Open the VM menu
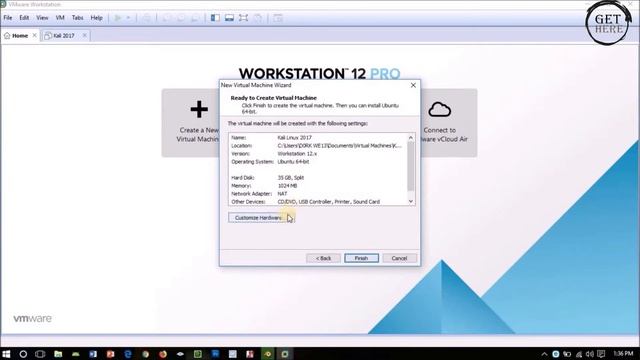640x360 pixels. [60, 18]
